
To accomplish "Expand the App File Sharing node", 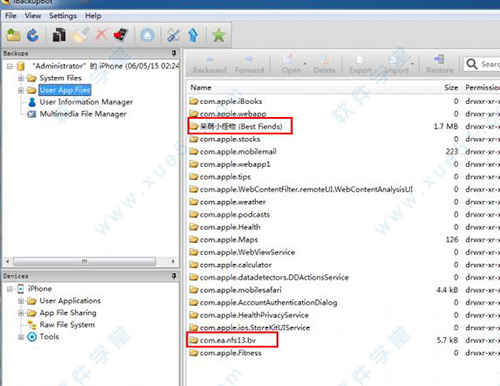I will click(x=21, y=313).
